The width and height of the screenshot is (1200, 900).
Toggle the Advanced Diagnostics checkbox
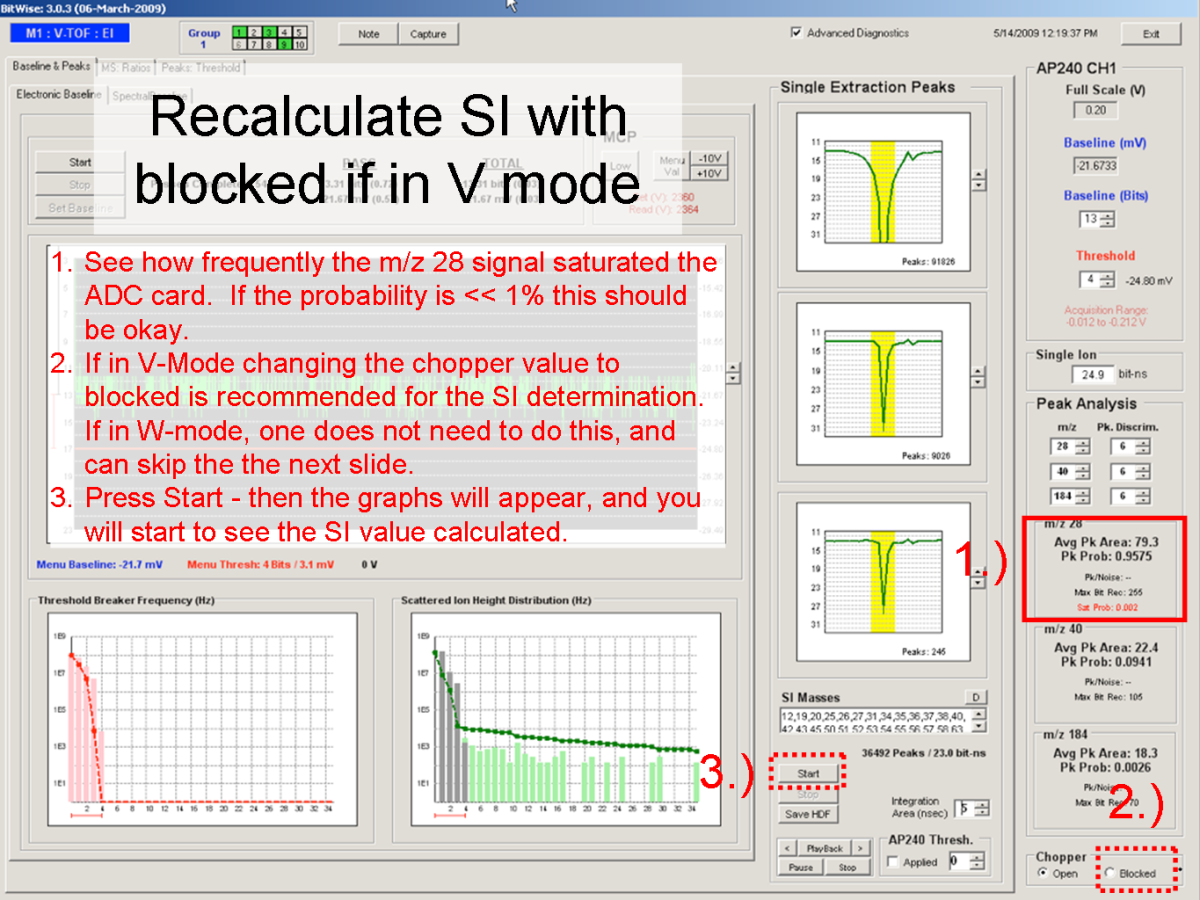[x=796, y=33]
